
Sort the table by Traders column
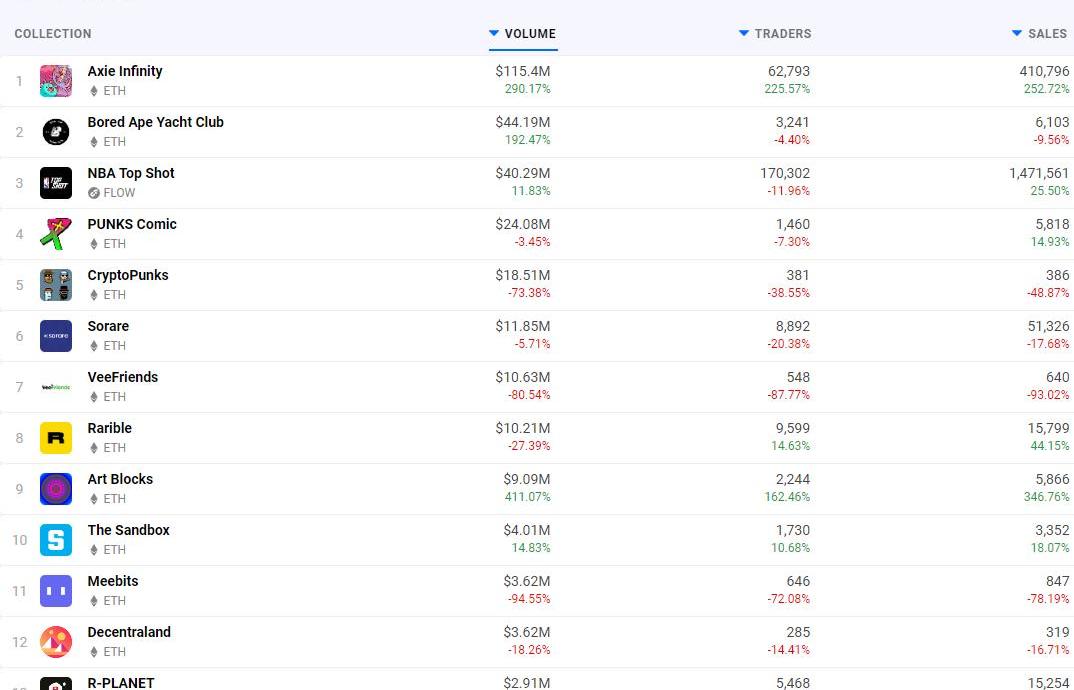pos(775,34)
